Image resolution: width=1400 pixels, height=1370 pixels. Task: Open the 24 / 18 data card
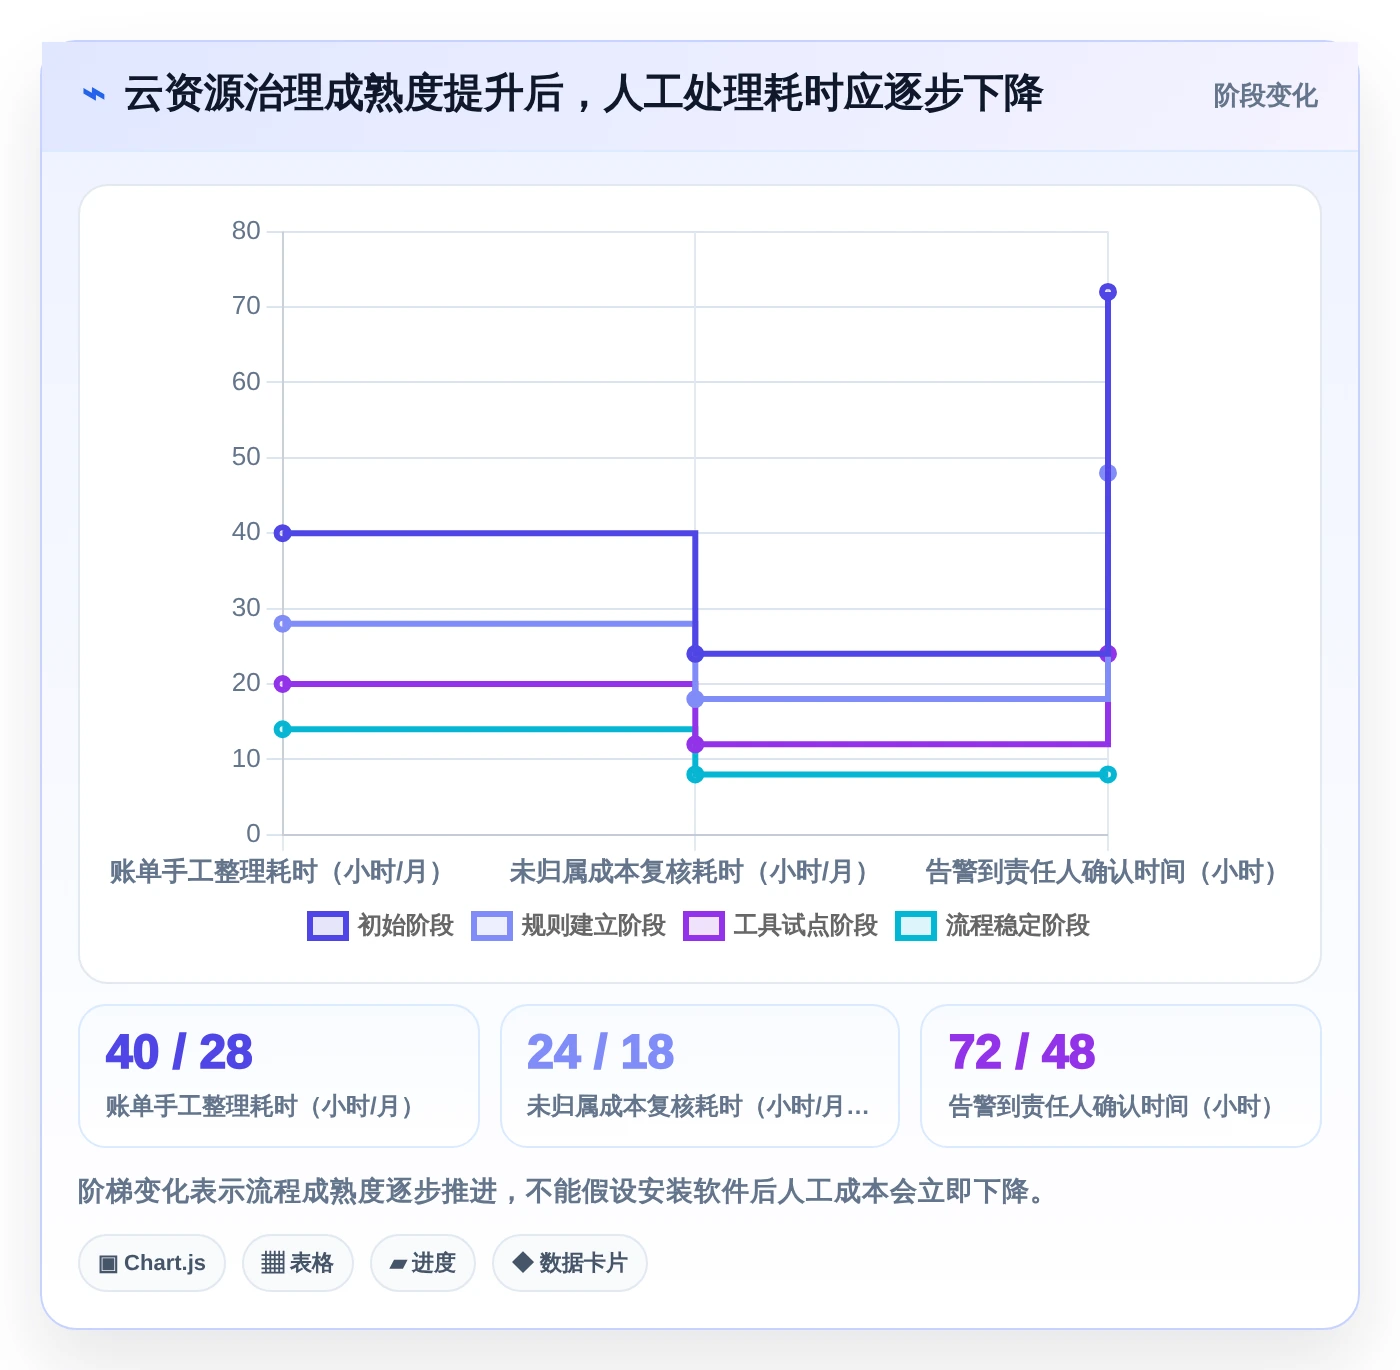(700, 1076)
